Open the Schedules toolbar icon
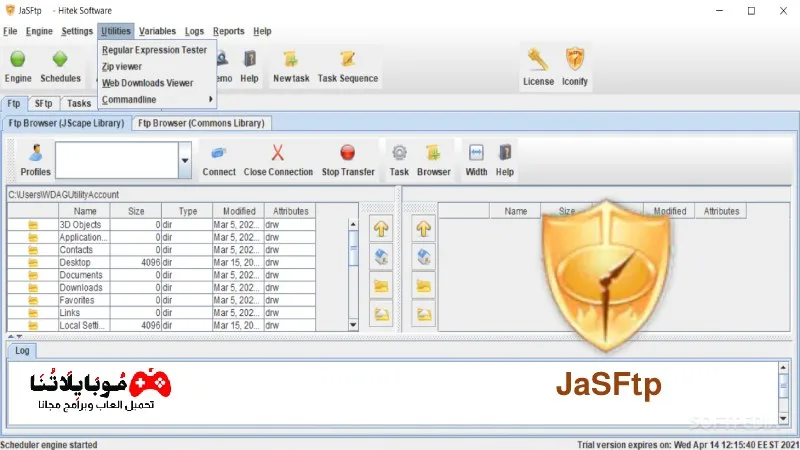Viewport: 800px width, 450px height. [x=60, y=59]
